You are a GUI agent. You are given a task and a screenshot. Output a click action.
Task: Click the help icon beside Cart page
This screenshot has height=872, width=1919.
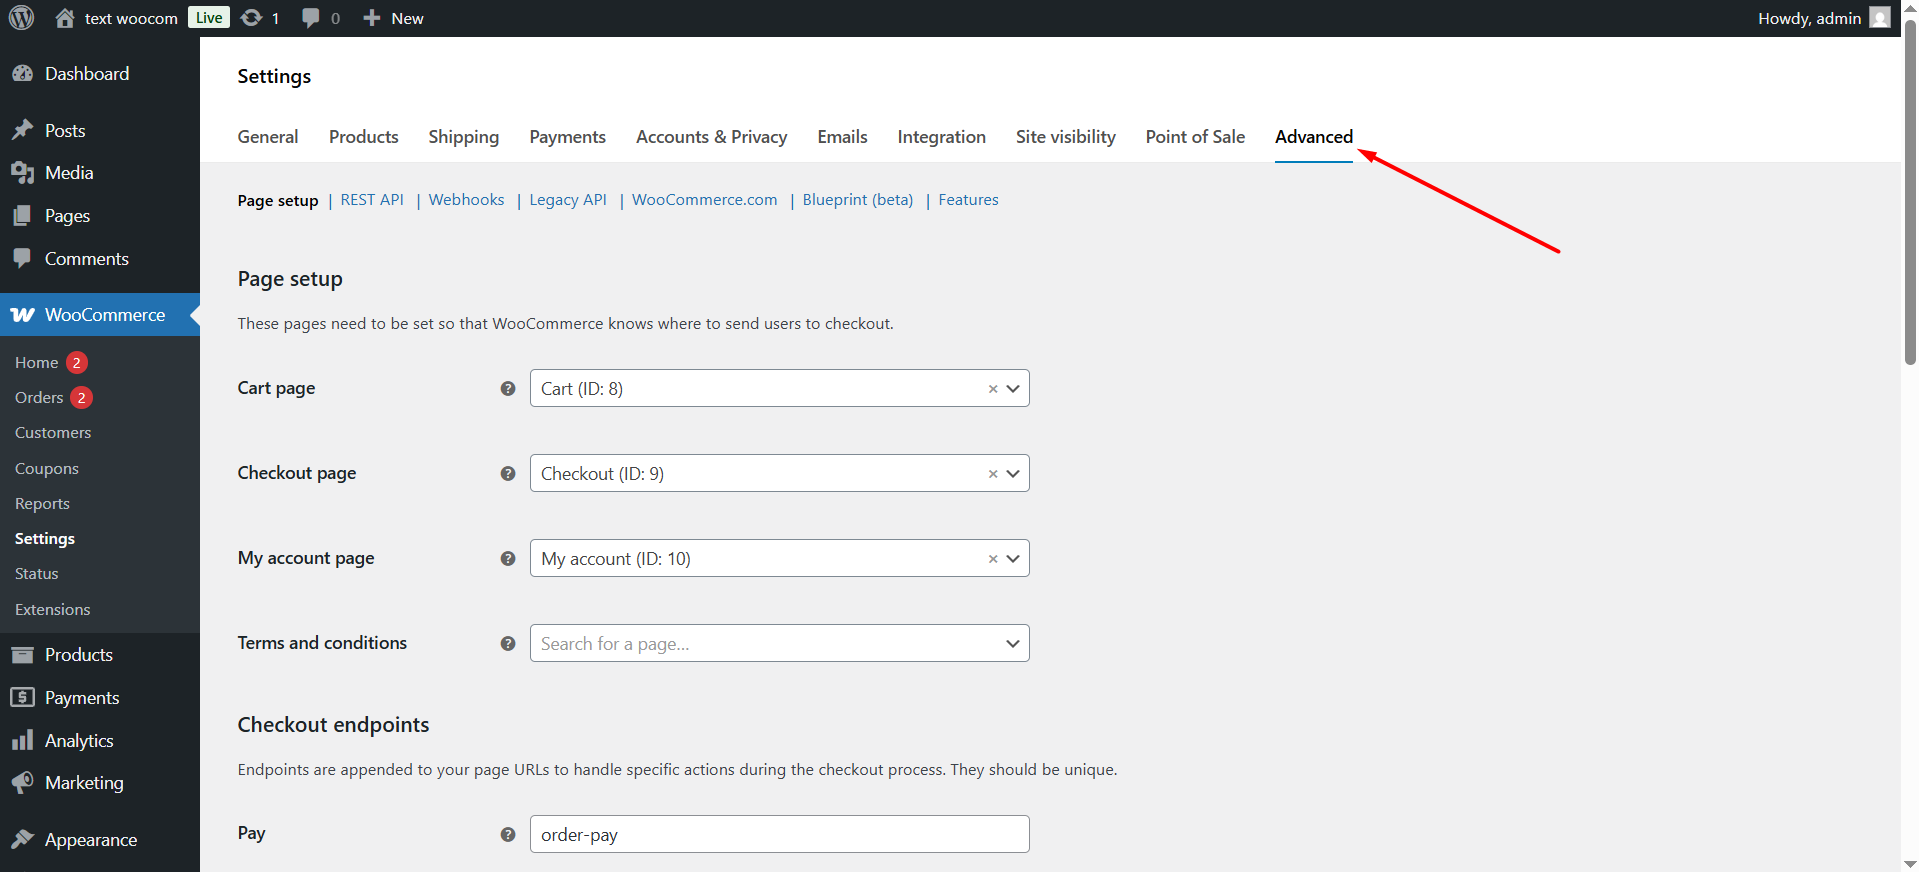(x=508, y=389)
